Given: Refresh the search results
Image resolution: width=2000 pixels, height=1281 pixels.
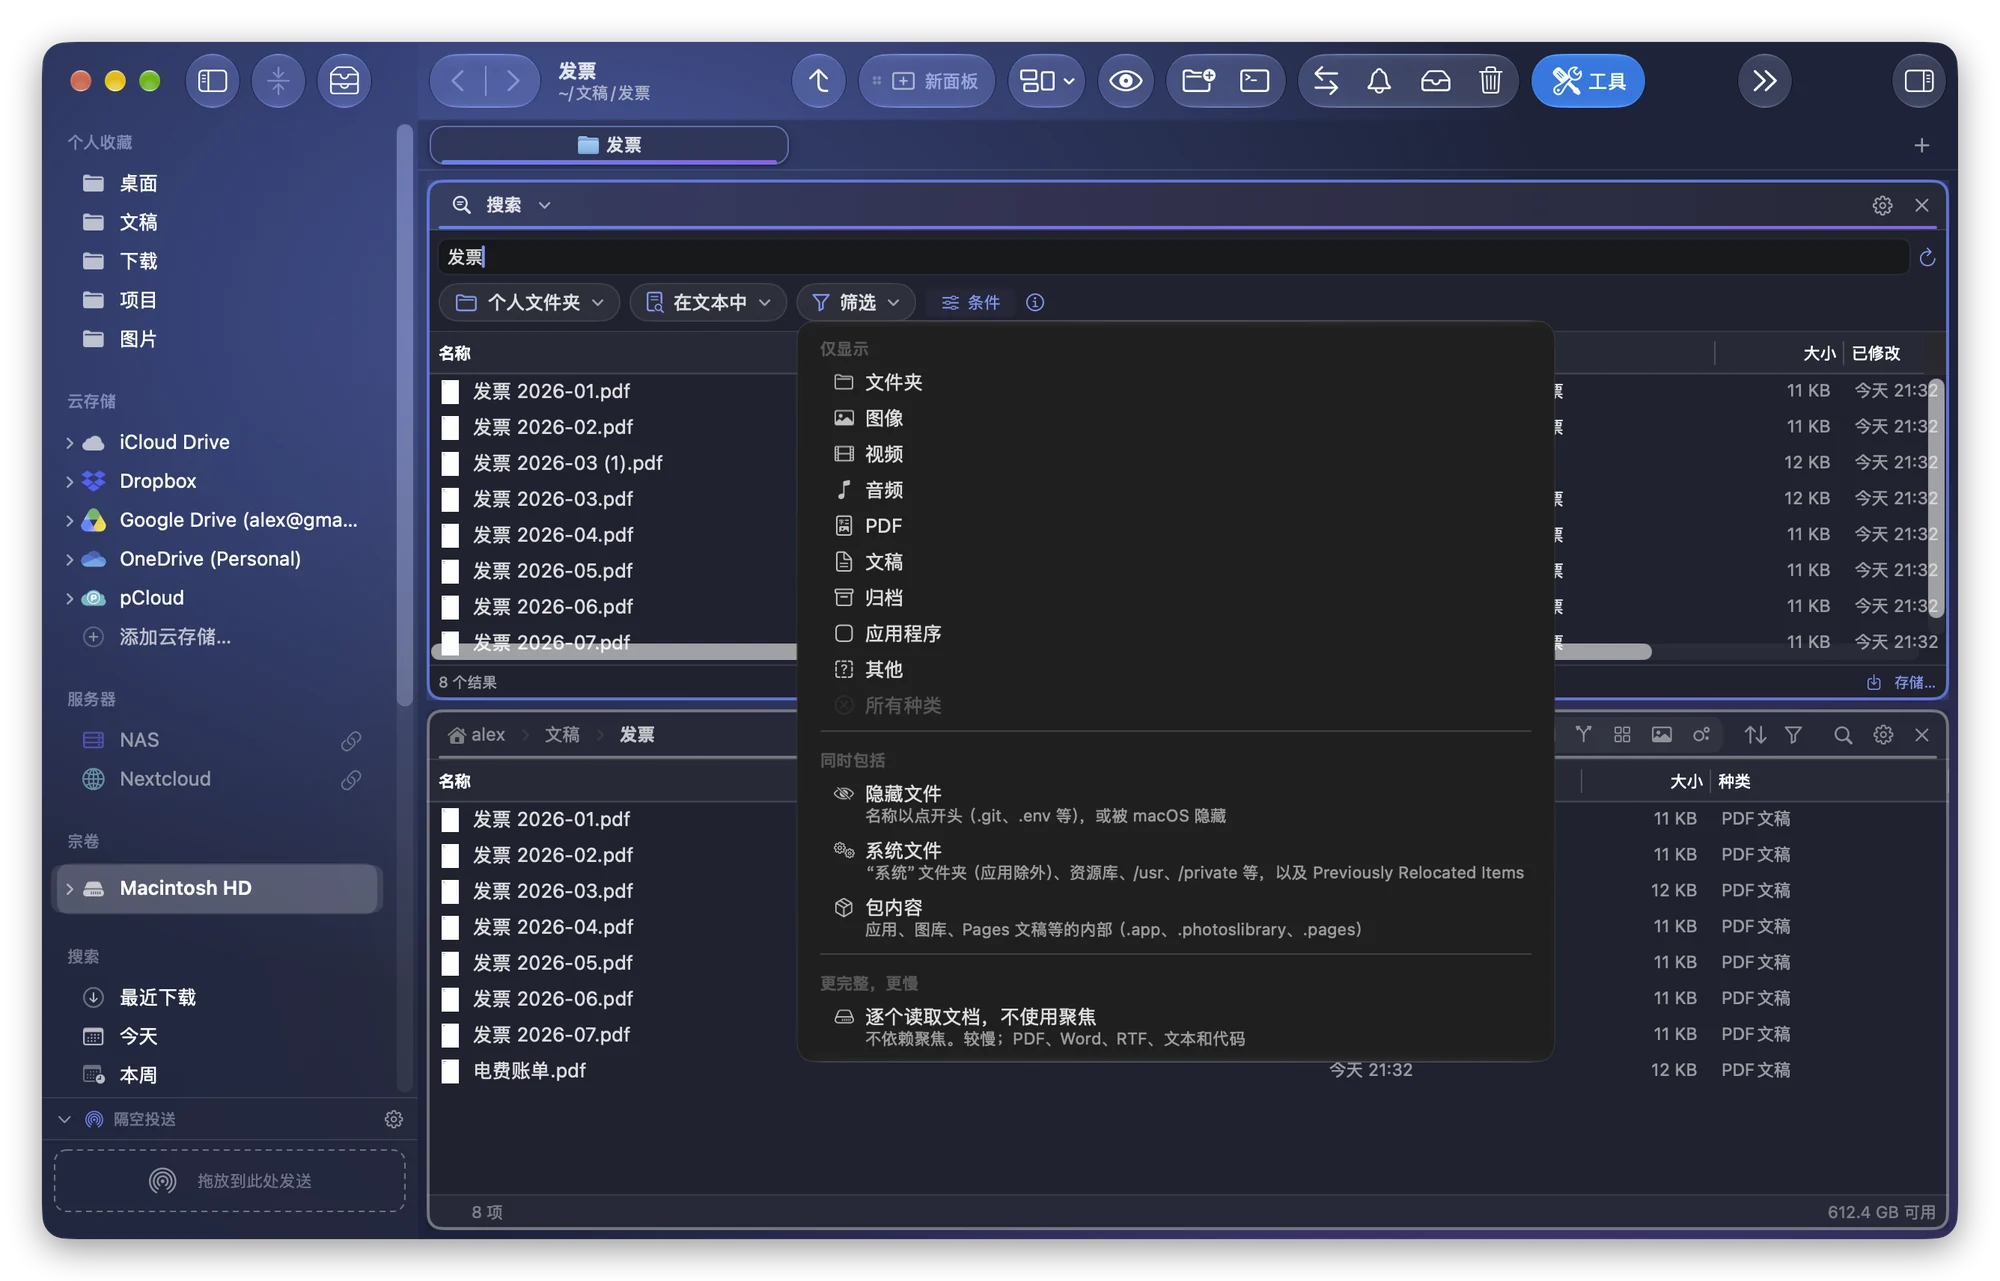Looking at the screenshot, I should point(1927,258).
